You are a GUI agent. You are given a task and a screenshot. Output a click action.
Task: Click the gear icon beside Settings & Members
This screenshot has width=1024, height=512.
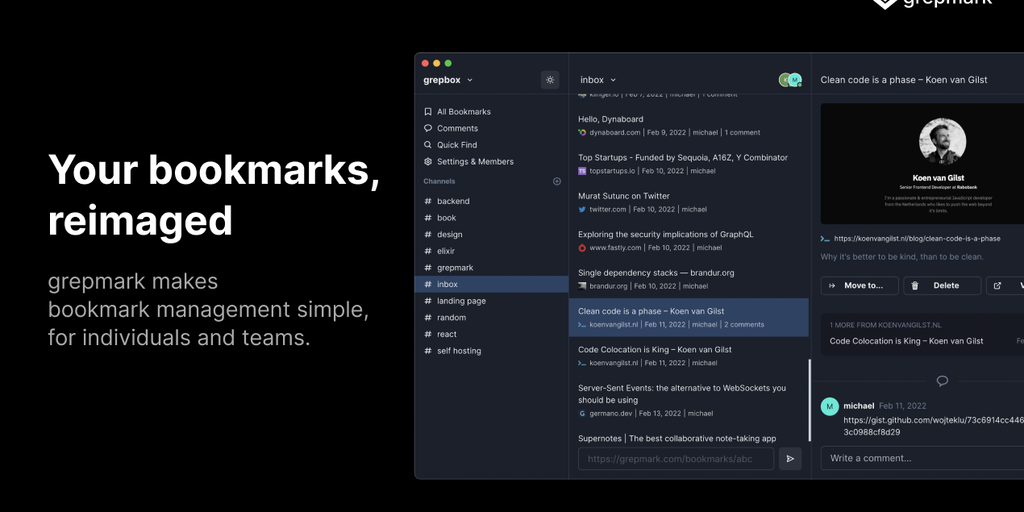pyautogui.click(x=428, y=161)
